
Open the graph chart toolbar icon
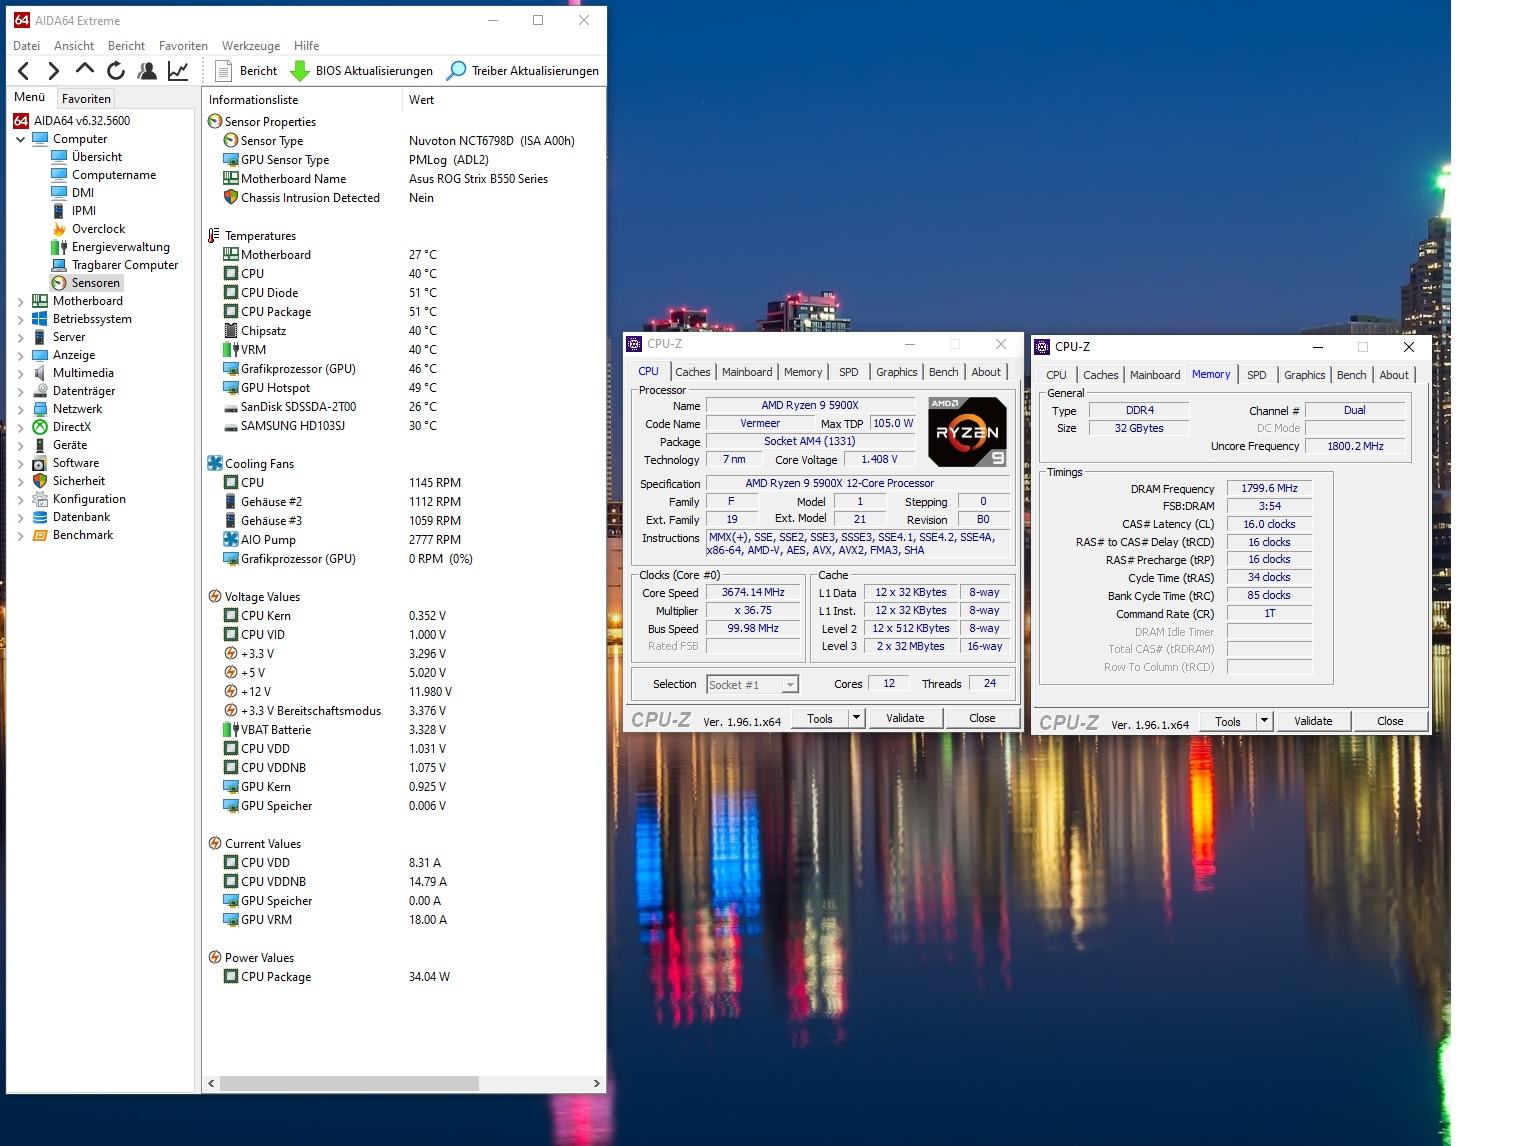click(178, 70)
